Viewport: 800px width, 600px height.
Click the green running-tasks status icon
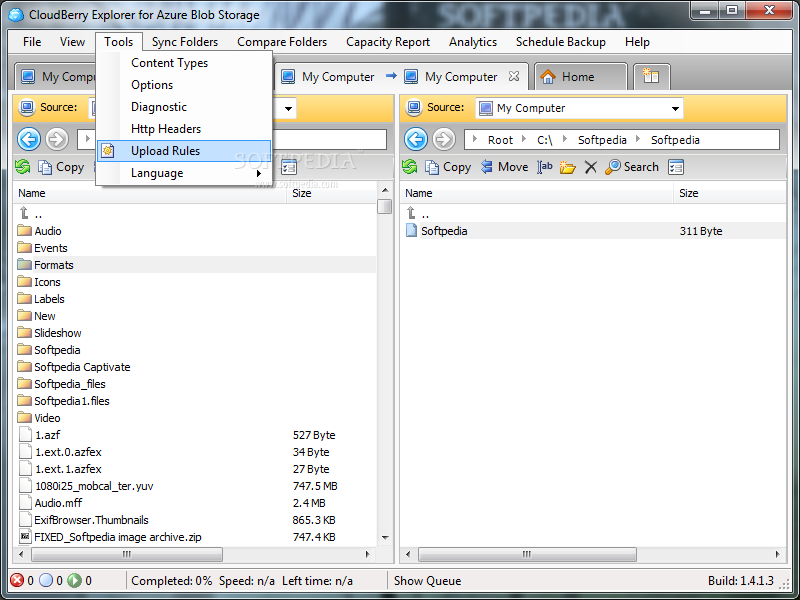pos(75,580)
